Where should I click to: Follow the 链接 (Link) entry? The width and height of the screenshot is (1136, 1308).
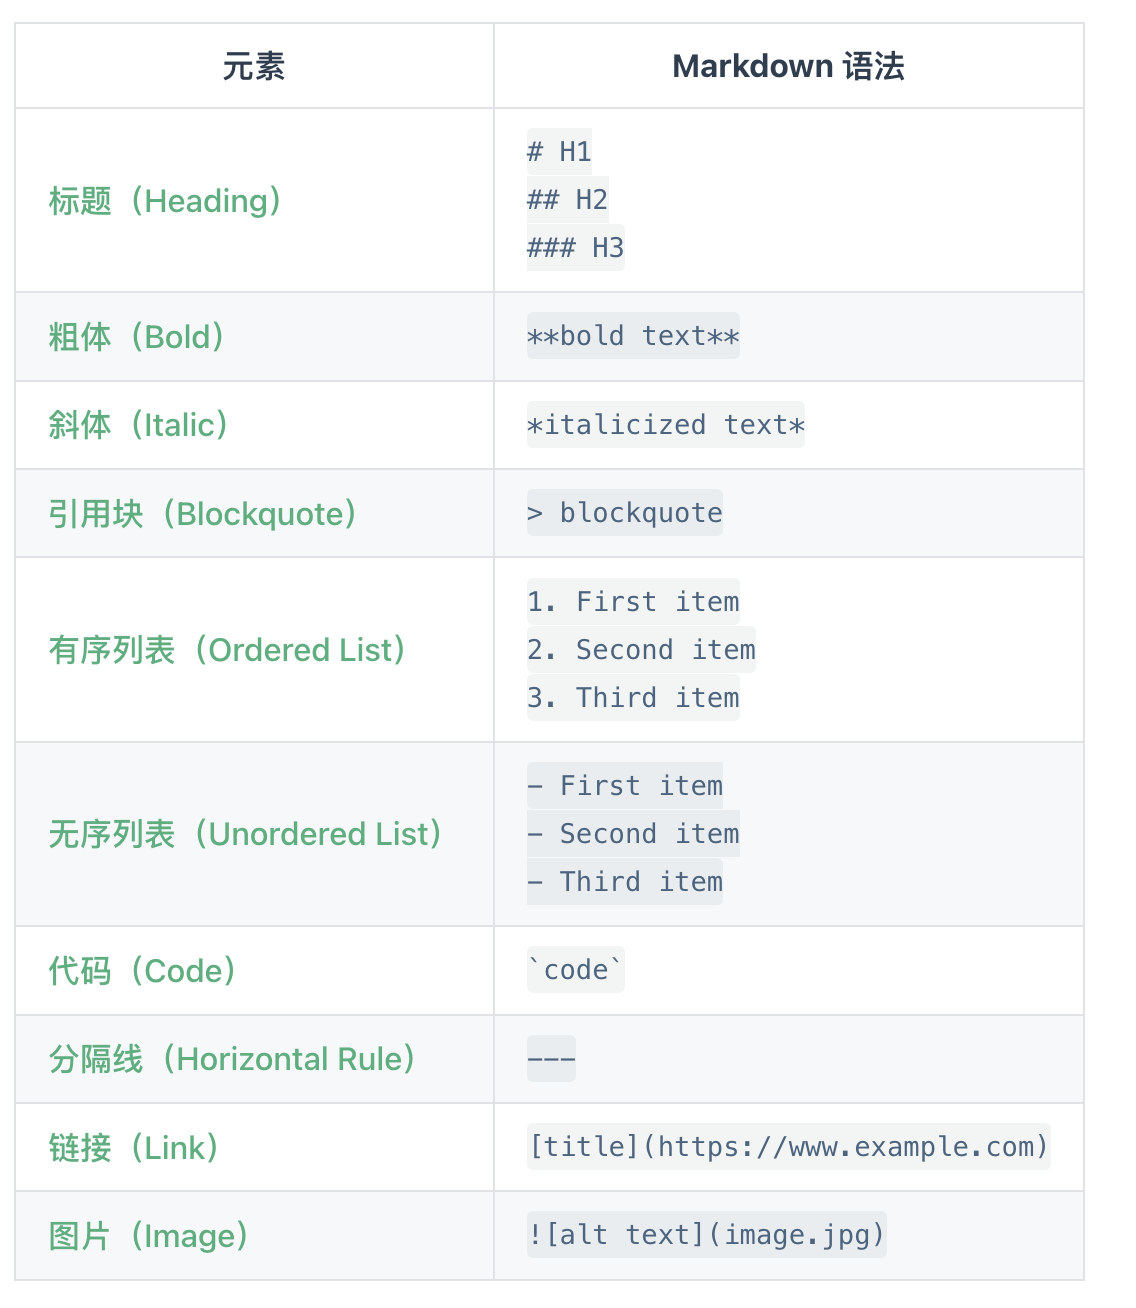[x=134, y=1148]
